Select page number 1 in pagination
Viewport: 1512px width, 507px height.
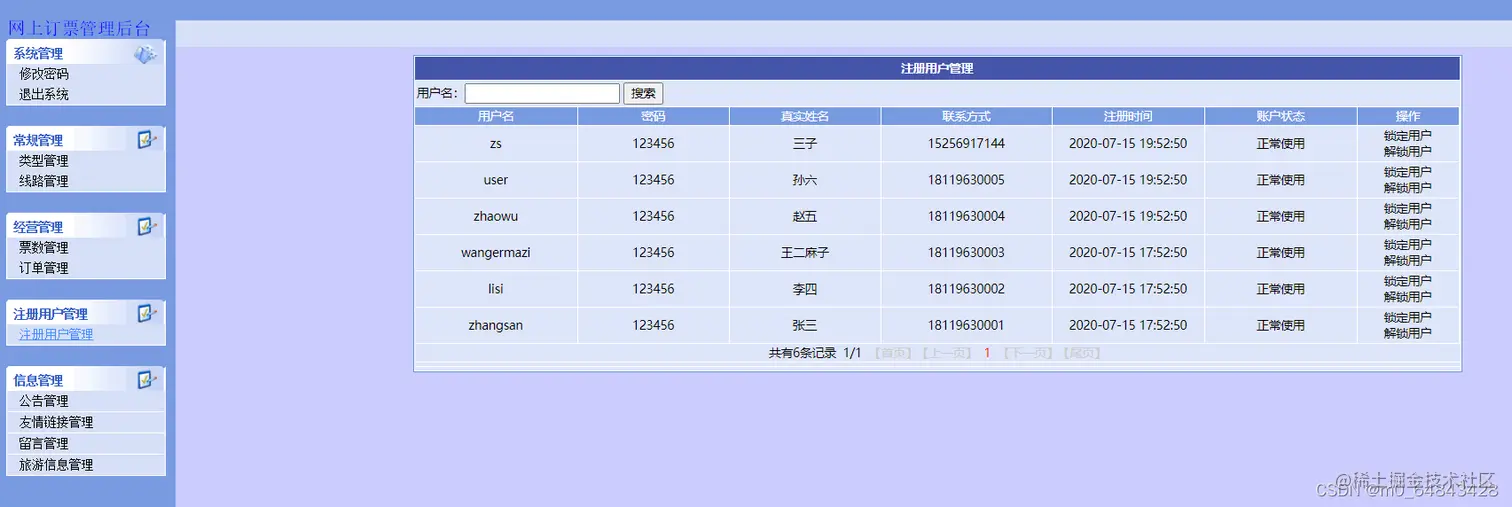[x=987, y=353]
